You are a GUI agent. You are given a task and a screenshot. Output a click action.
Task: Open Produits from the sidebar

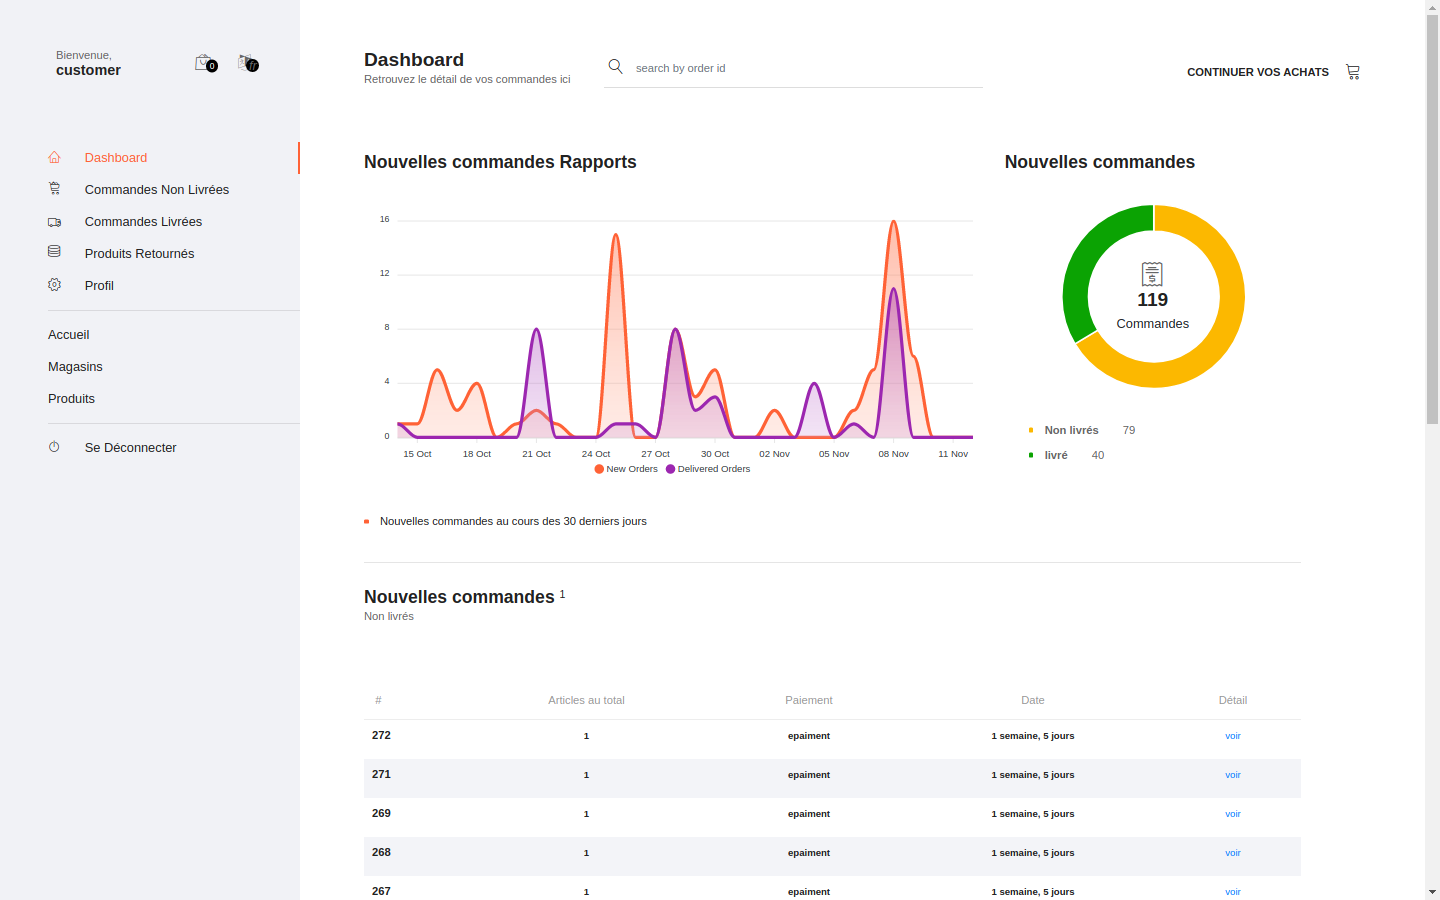[x=71, y=399]
